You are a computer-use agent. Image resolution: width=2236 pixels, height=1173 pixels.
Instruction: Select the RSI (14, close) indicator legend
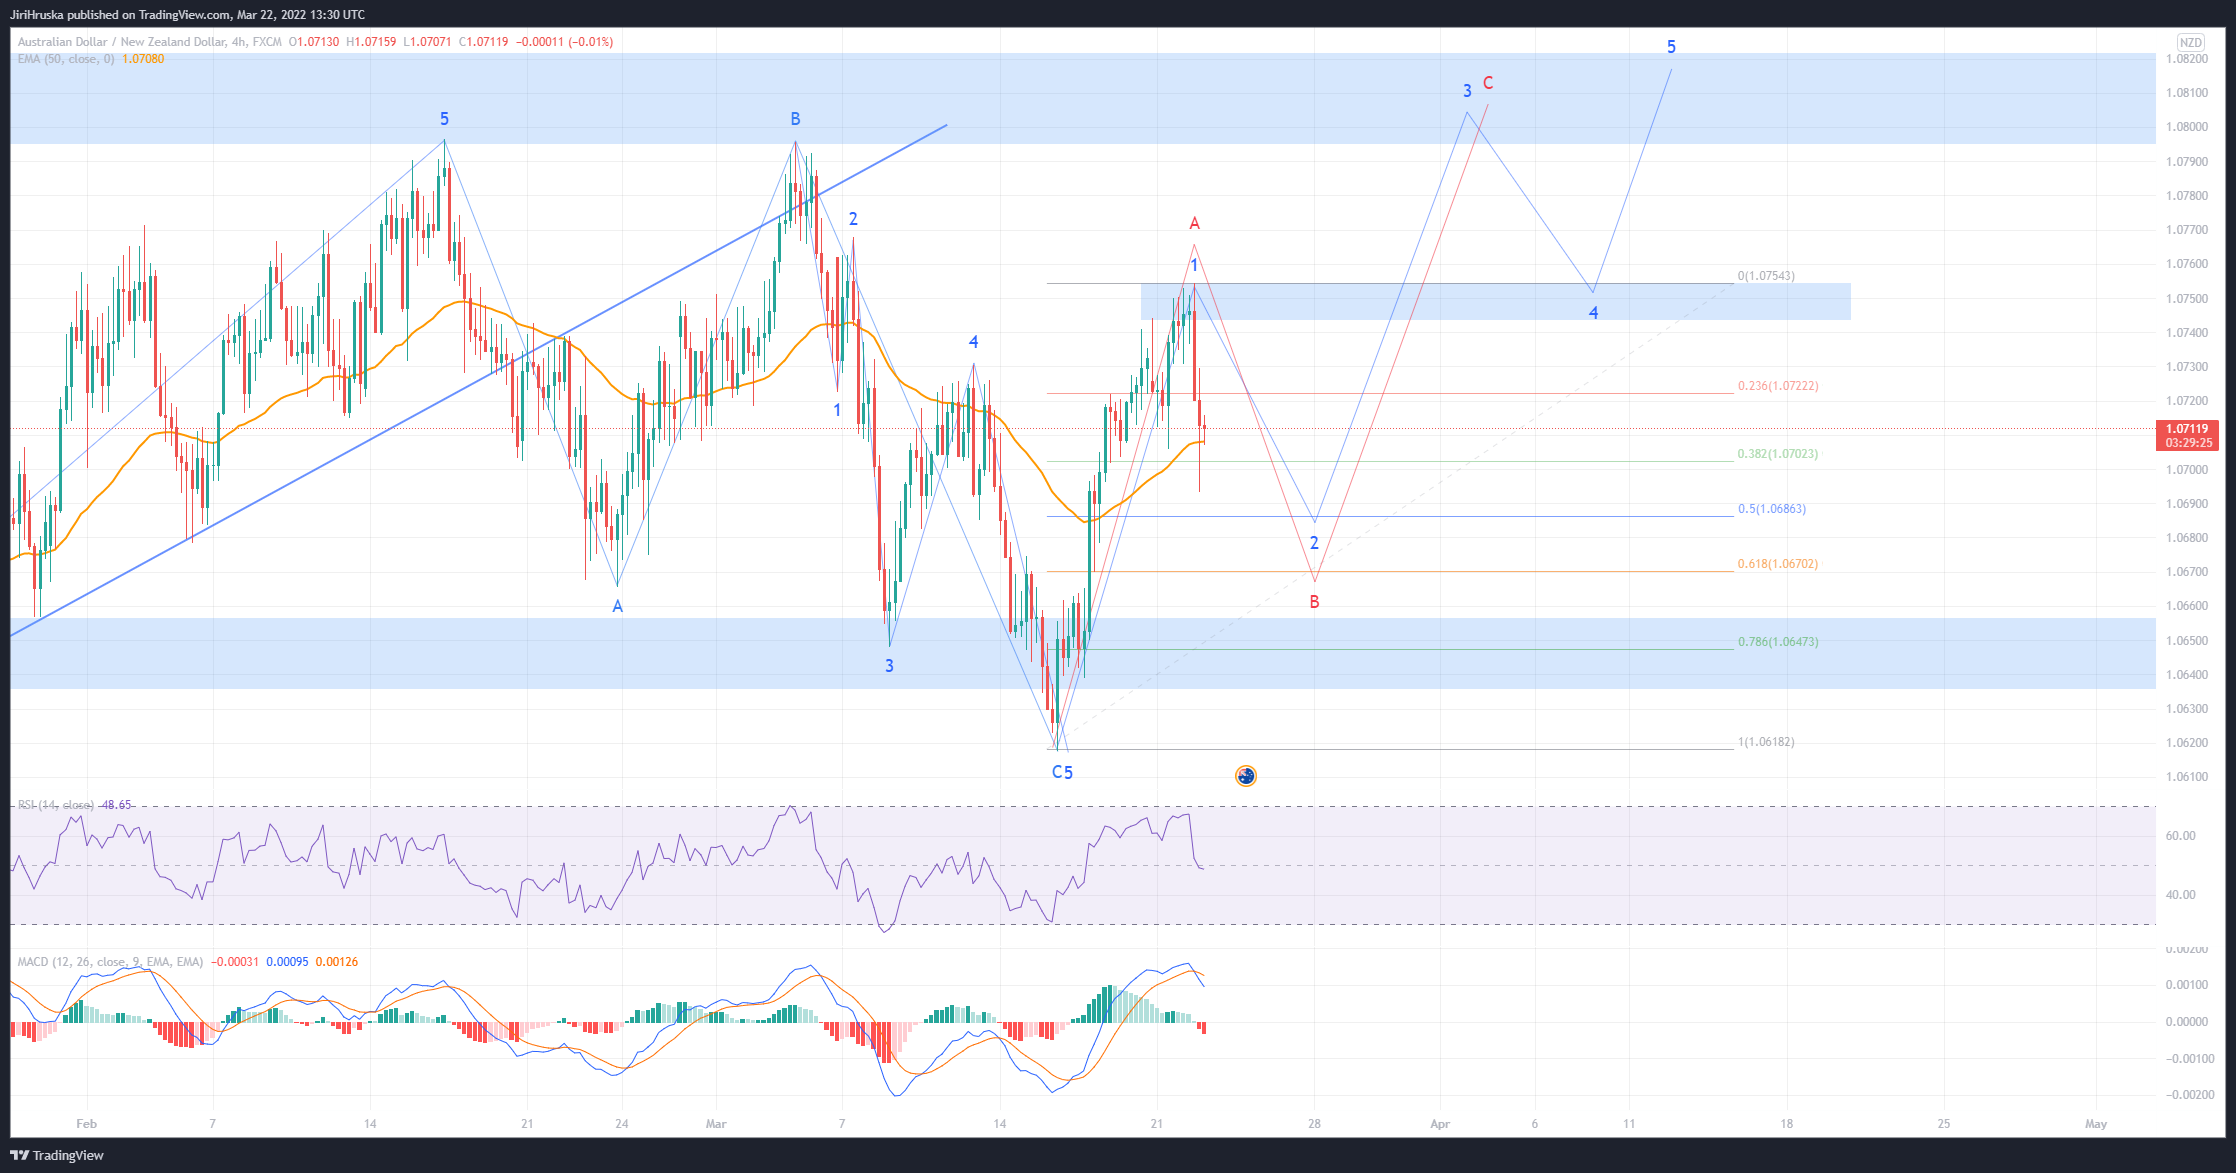coord(56,805)
